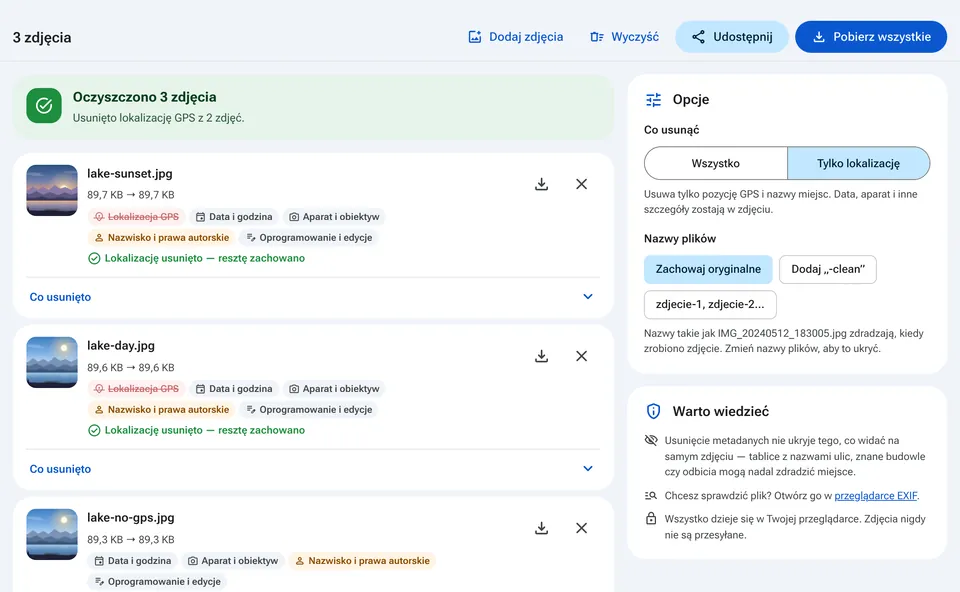Viewport: 960px width, 592px height.
Task: Click the lake-sunset.jpg thumbnail
Action: (52, 190)
